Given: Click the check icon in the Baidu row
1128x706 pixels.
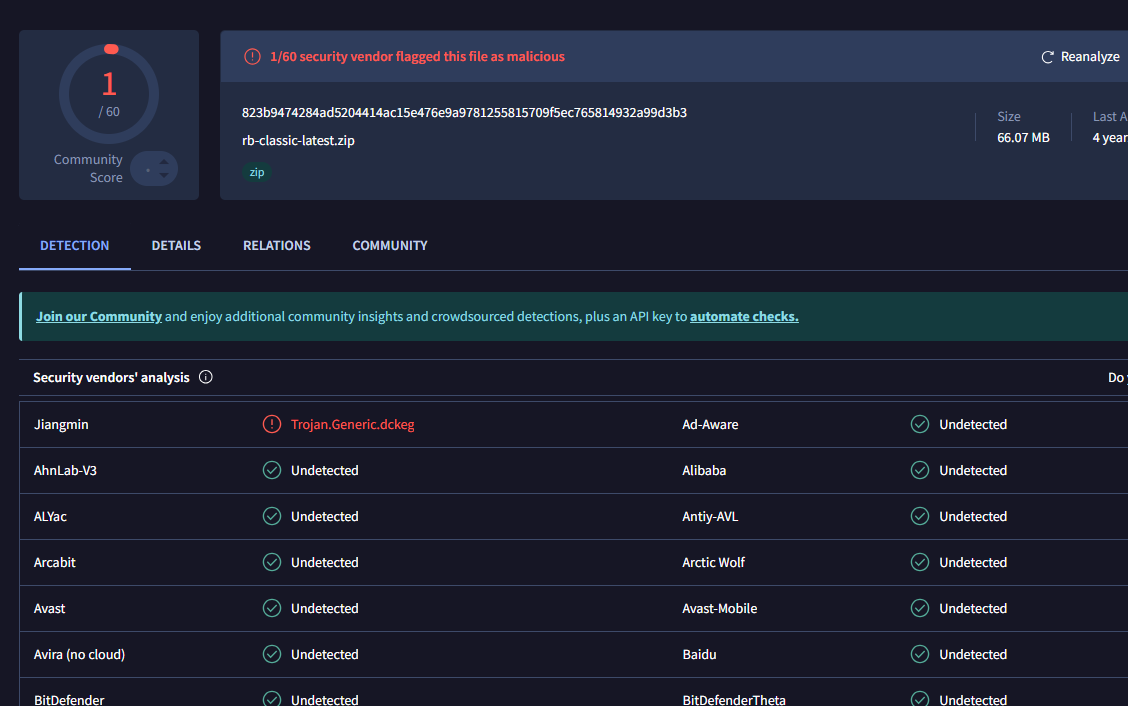Looking at the screenshot, I should [x=920, y=654].
